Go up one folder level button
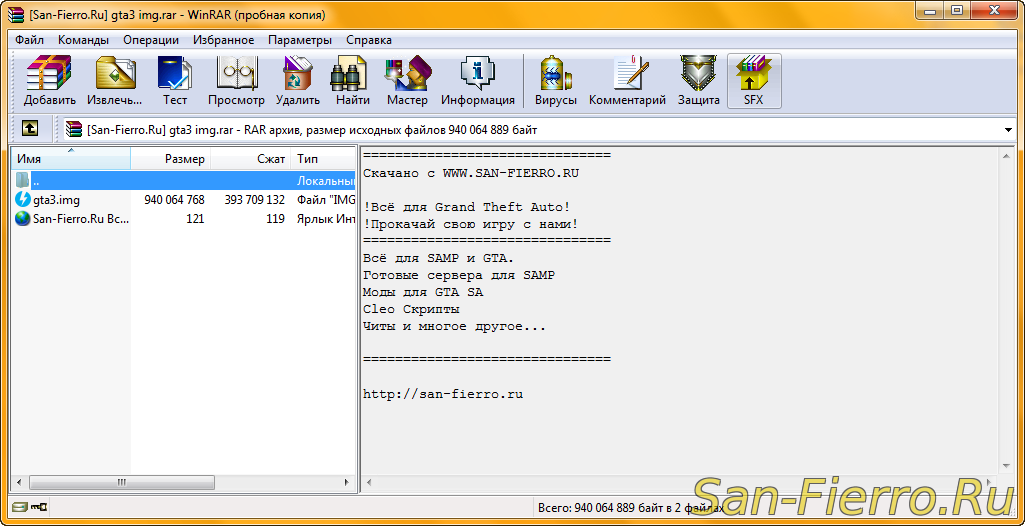 pos(30,129)
